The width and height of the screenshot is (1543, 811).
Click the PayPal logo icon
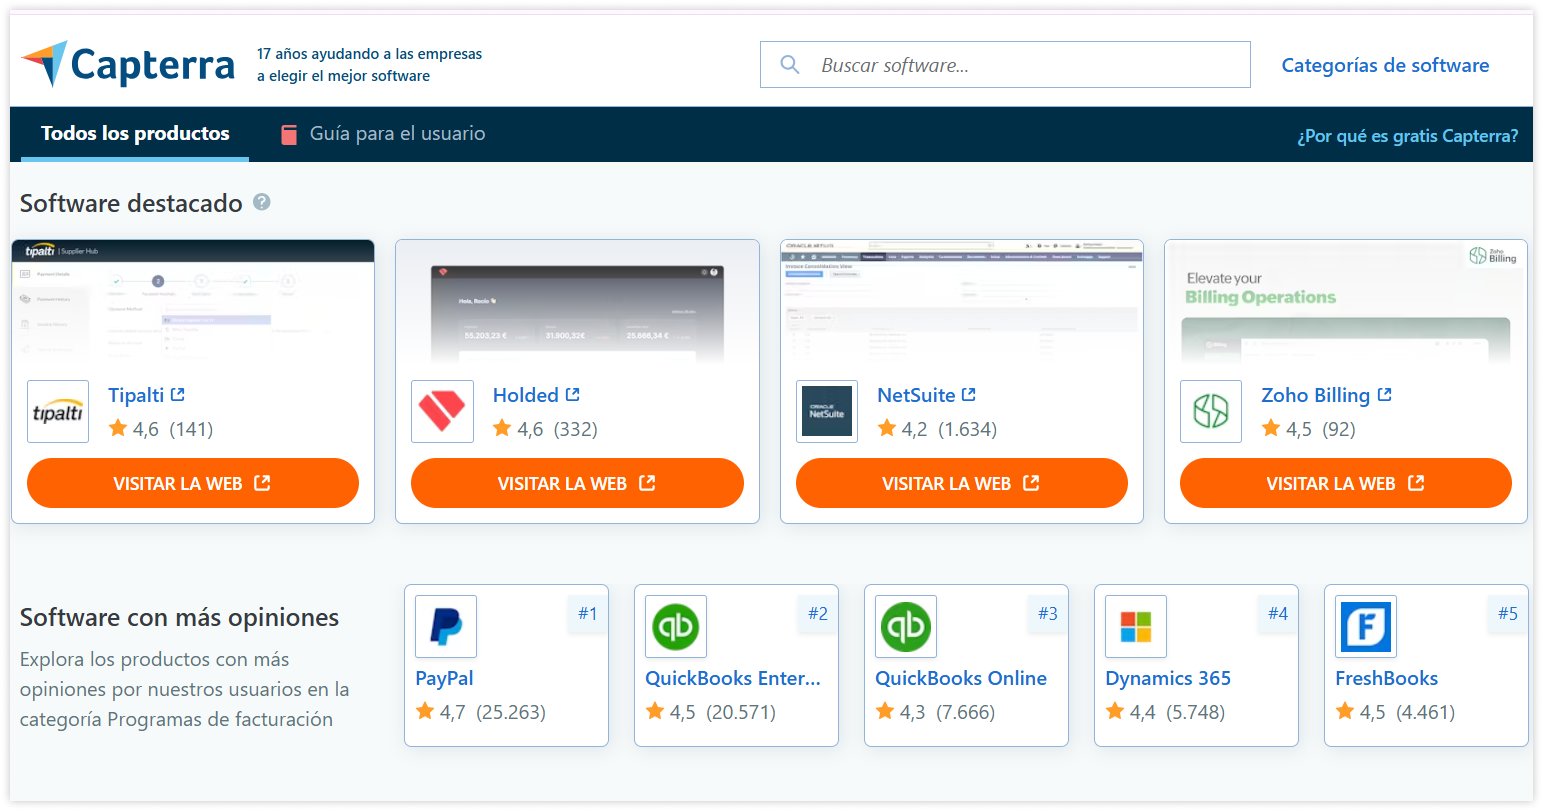(x=446, y=627)
